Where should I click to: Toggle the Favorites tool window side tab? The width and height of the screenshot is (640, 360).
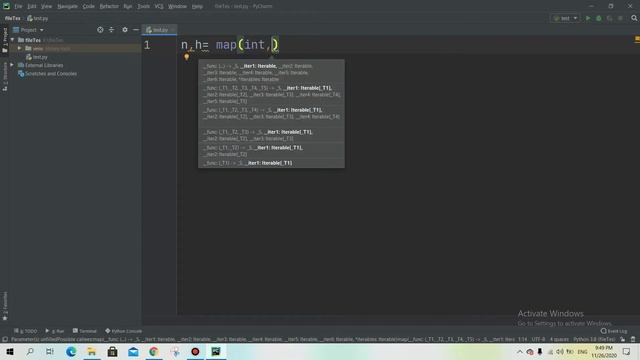point(5,306)
